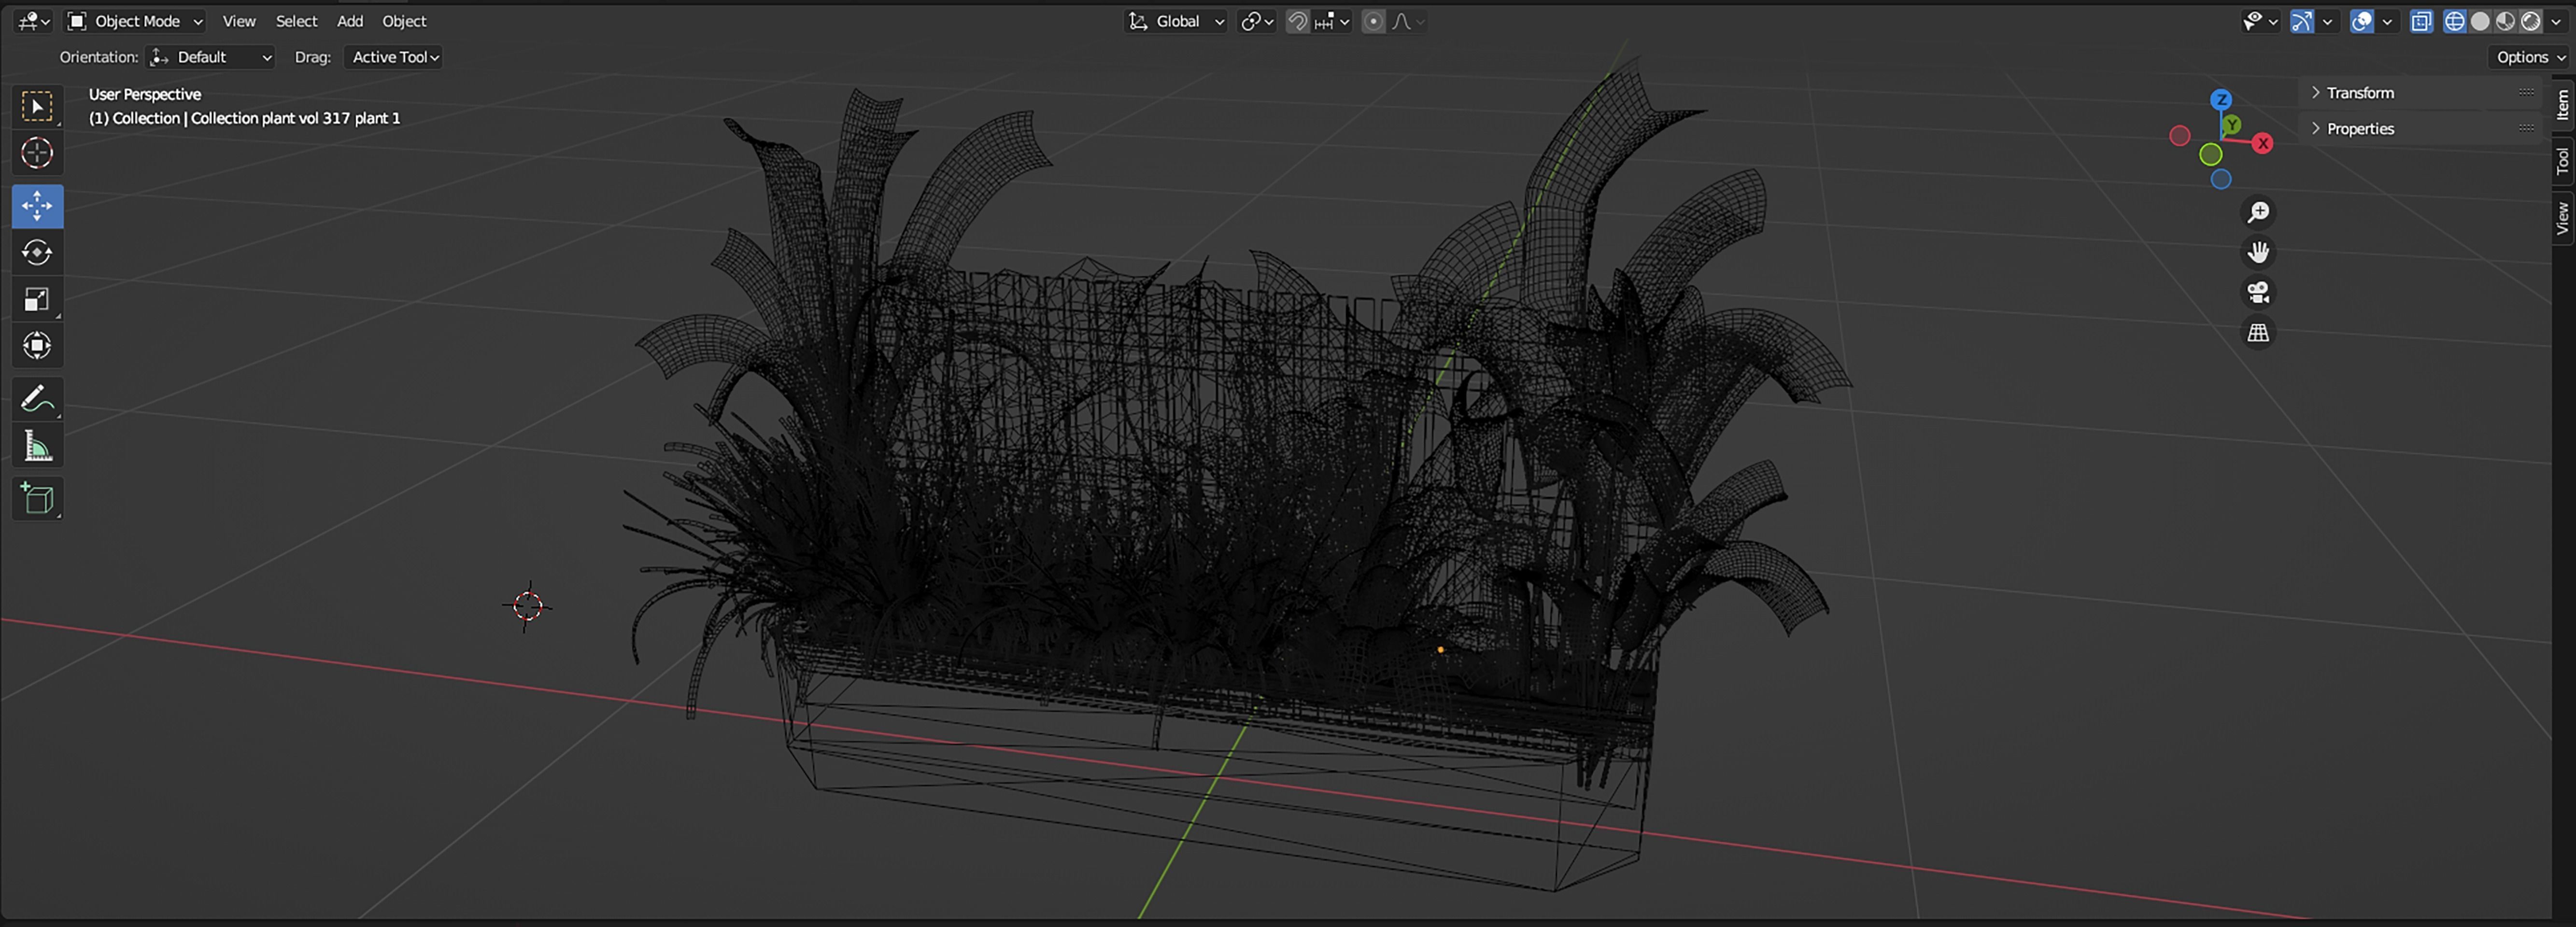Activate the Rotate tool
Screen dimensions: 2576x927
(x=37, y=252)
